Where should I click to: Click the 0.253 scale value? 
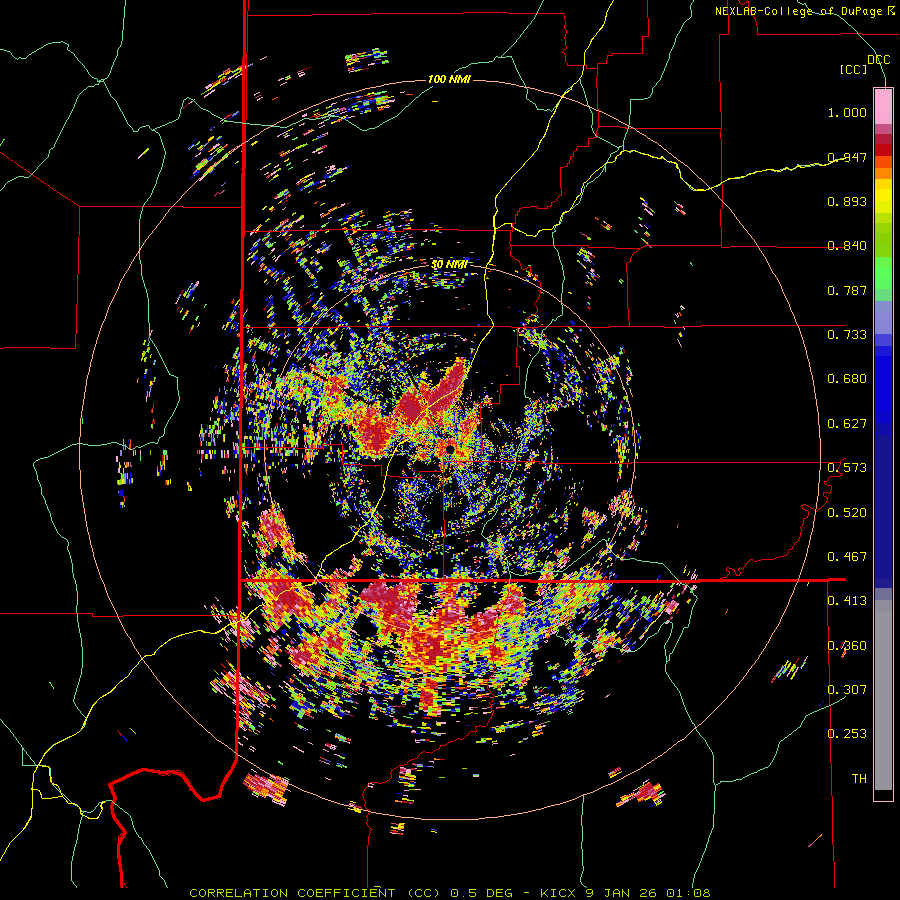pos(847,734)
